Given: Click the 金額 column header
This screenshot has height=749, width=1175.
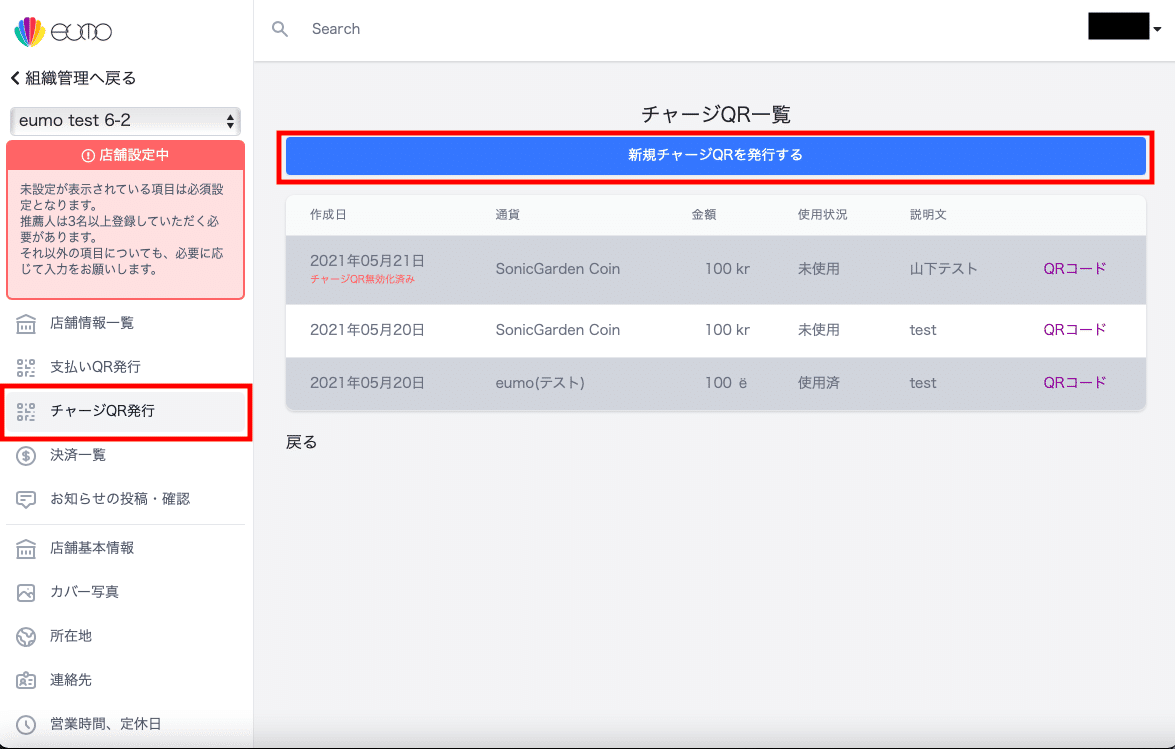Looking at the screenshot, I should tap(704, 215).
